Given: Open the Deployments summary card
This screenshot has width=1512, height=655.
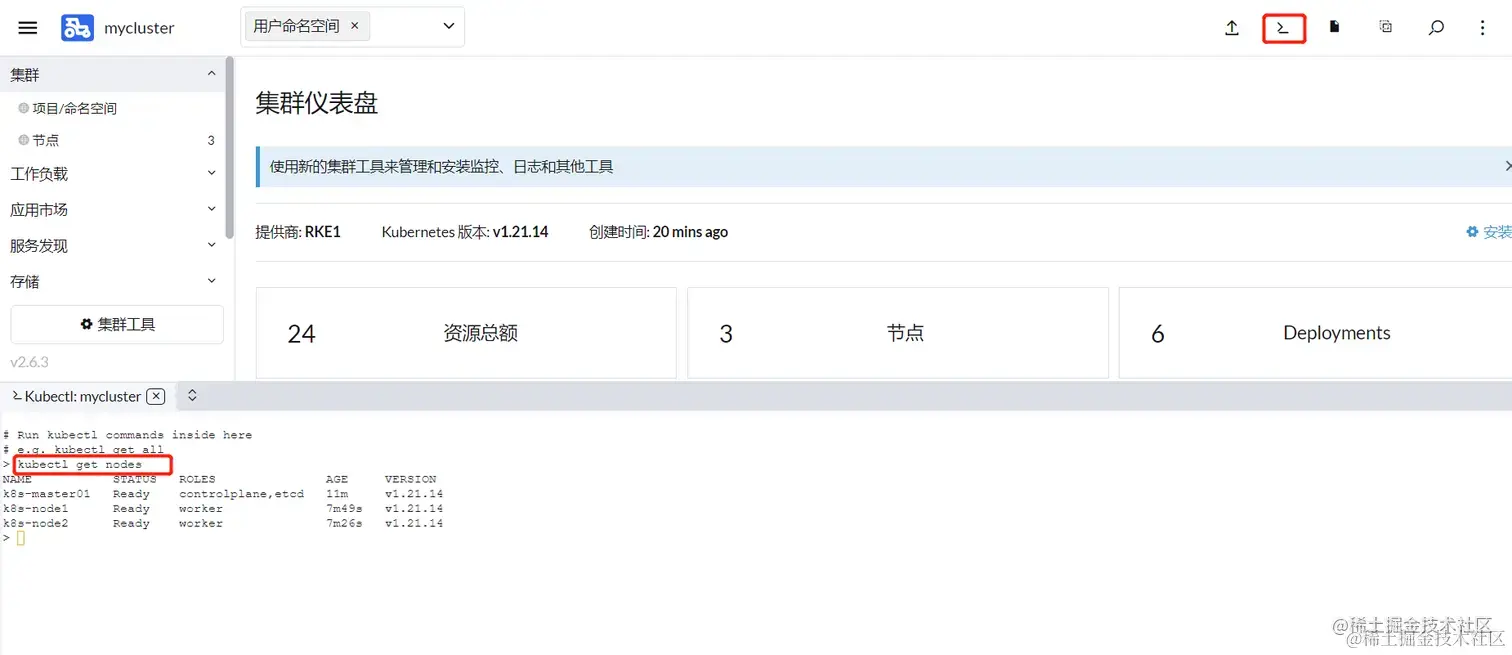Looking at the screenshot, I should tap(1315, 333).
